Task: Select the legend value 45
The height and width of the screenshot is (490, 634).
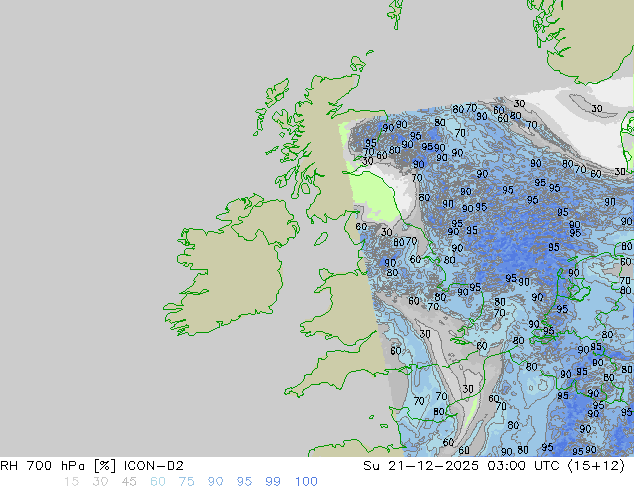Action: click(129, 482)
